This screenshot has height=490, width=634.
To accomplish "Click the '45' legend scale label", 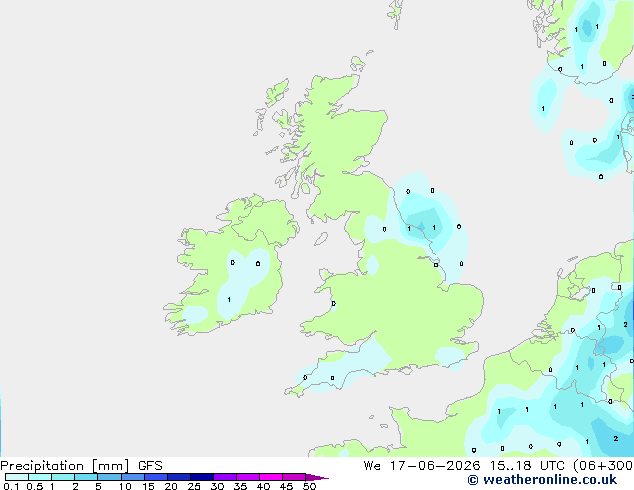I will [x=286, y=486].
